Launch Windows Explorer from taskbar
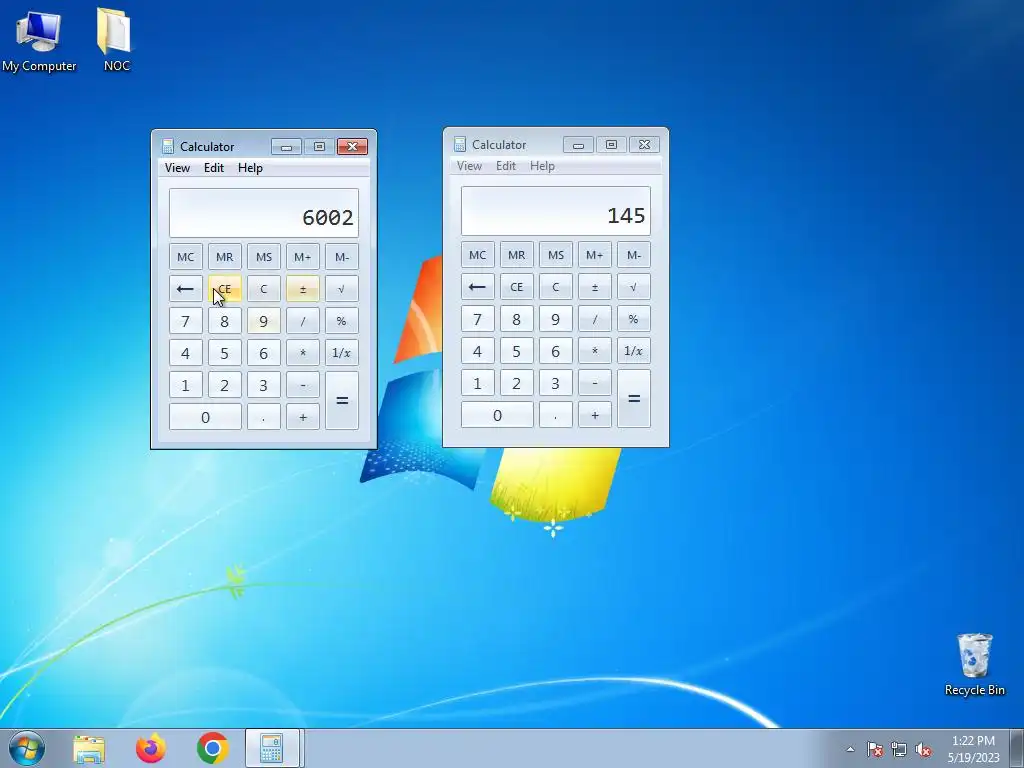The image size is (1024, 768). (x=89, y=748)
